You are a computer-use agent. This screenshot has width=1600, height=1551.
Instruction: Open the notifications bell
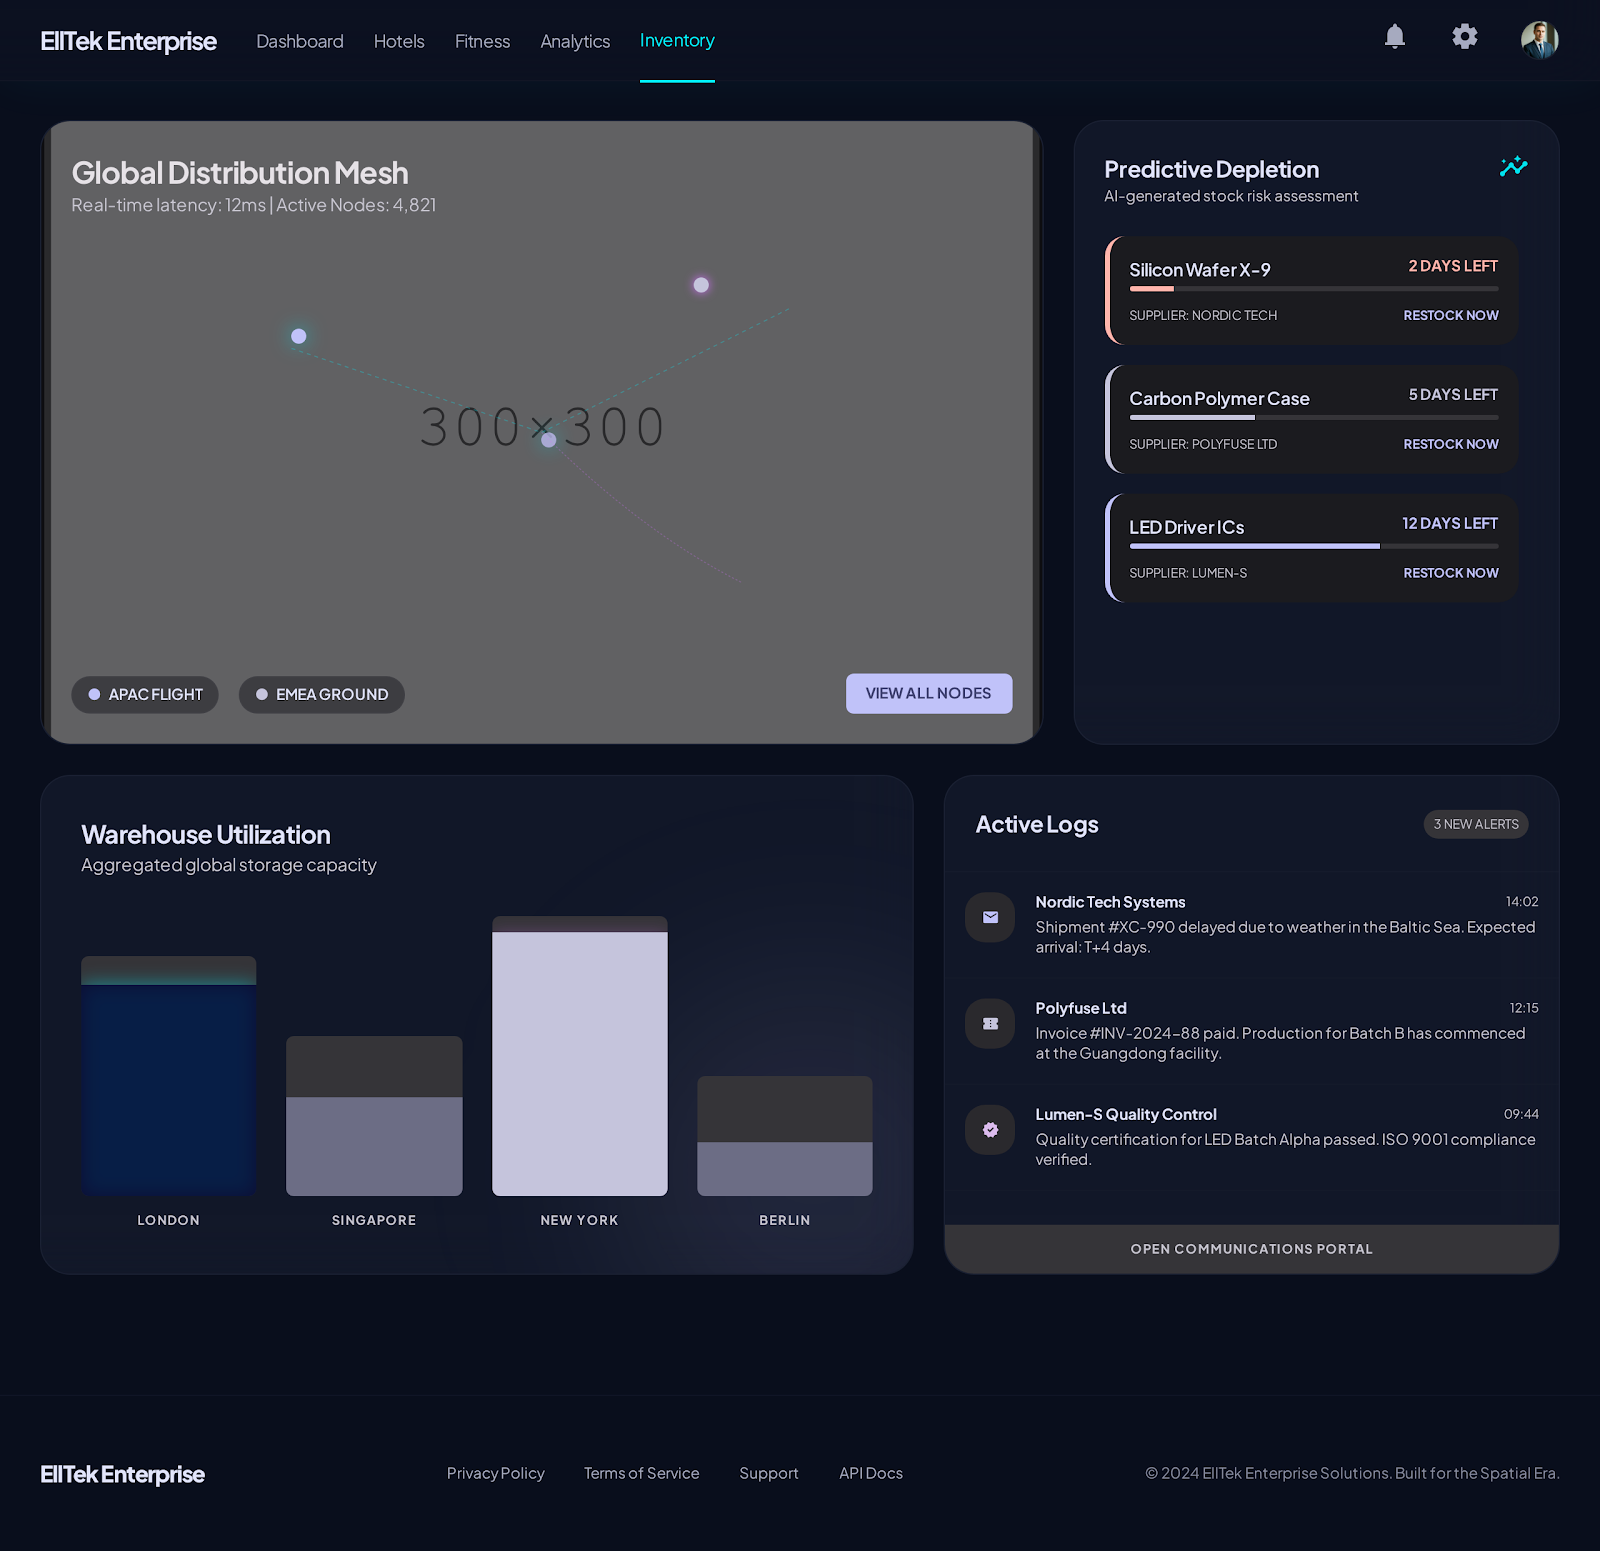[1394, 37]
